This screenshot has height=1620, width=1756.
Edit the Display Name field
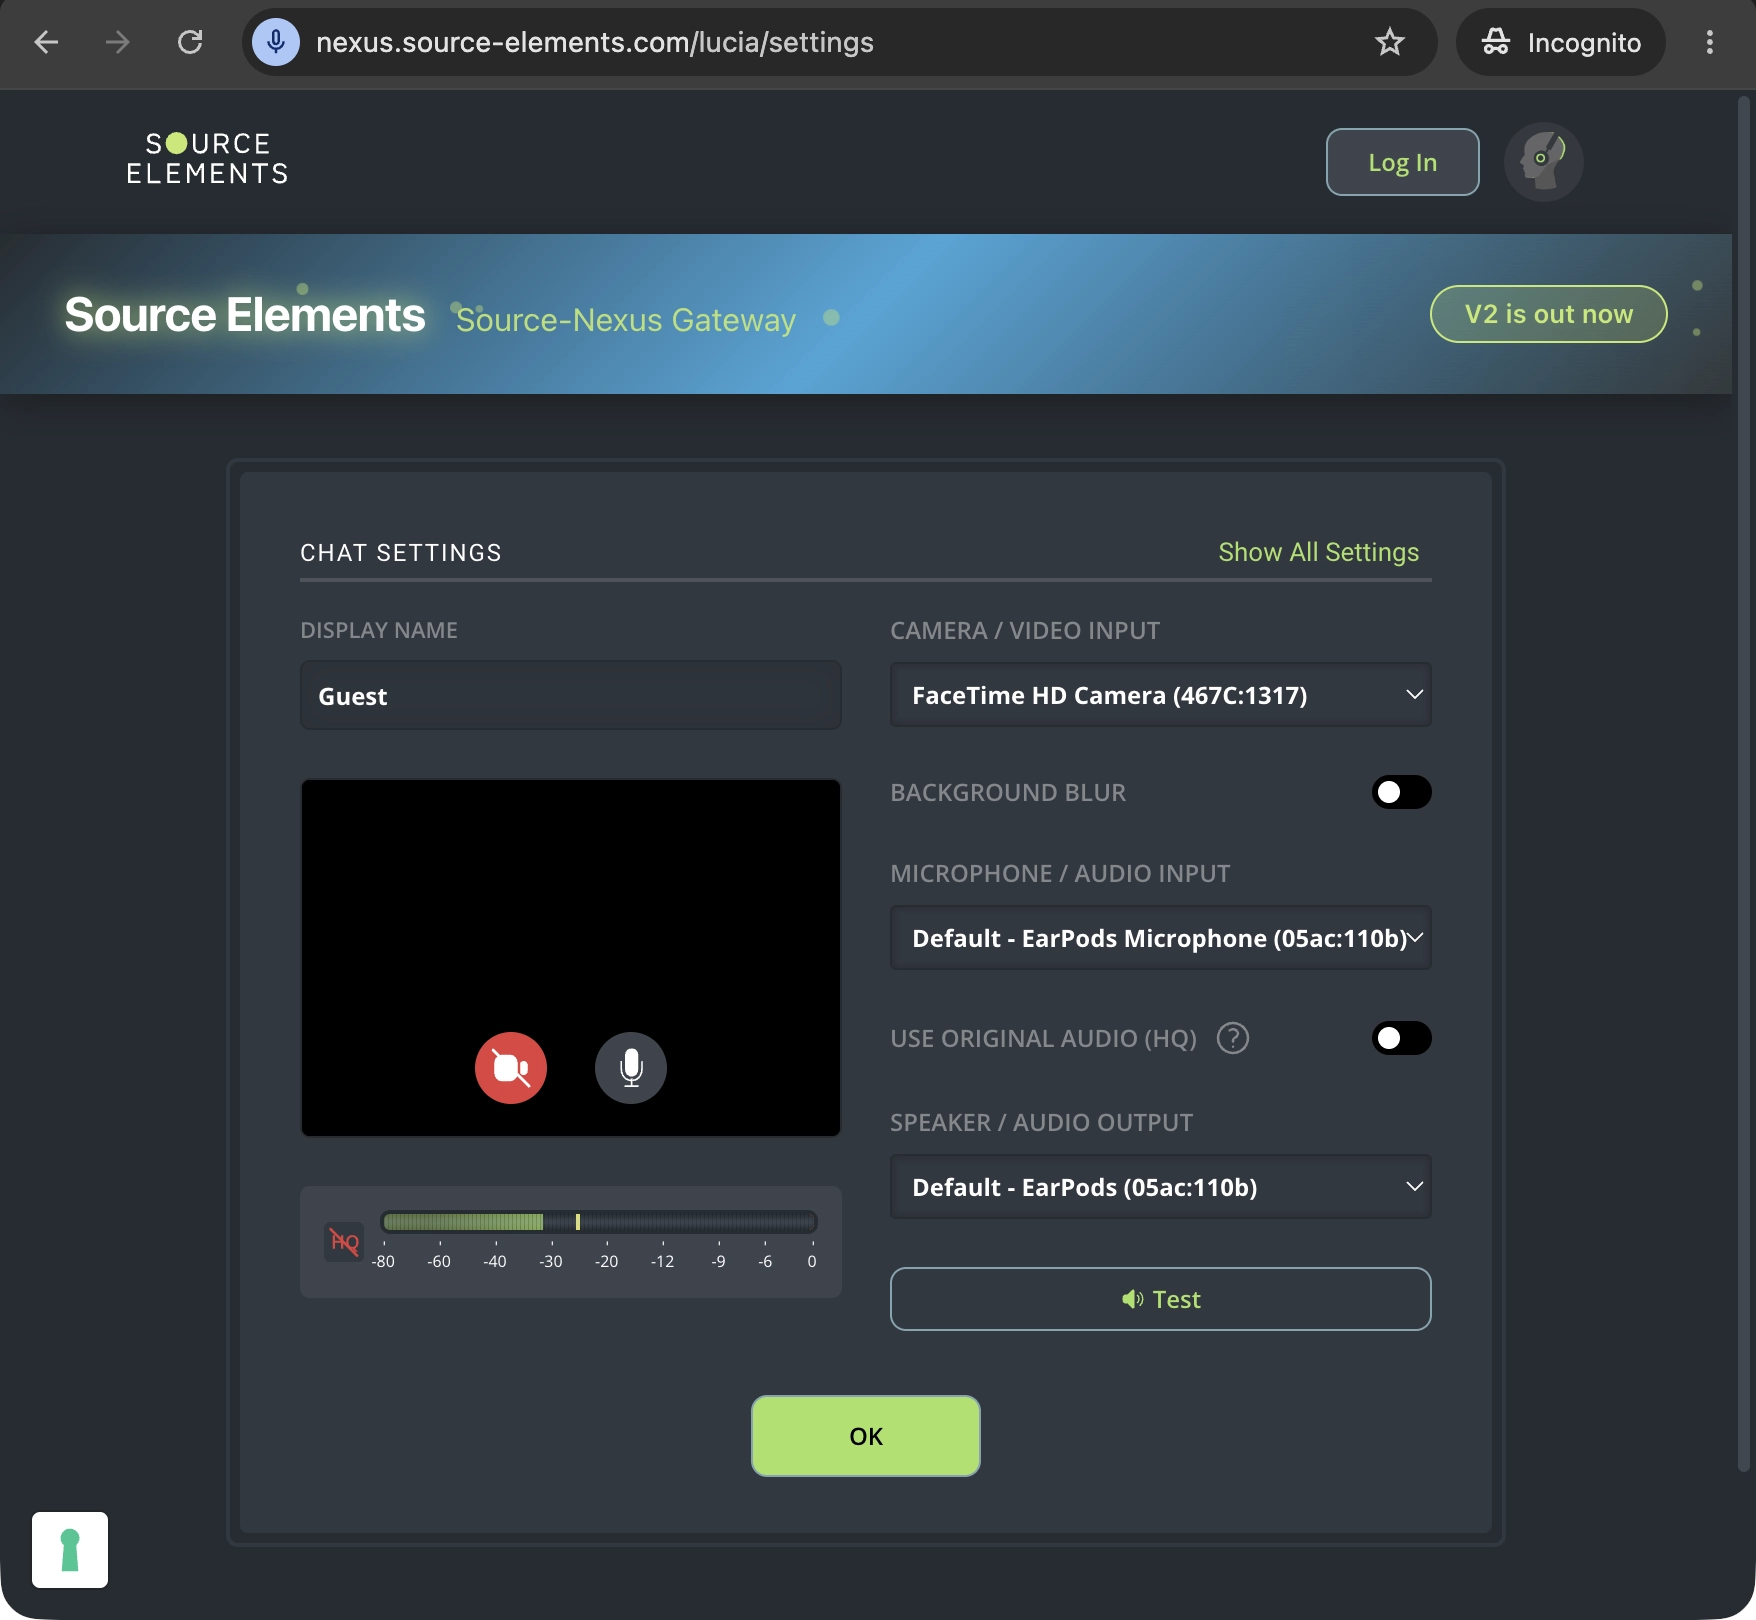click(x=570, y=696)
